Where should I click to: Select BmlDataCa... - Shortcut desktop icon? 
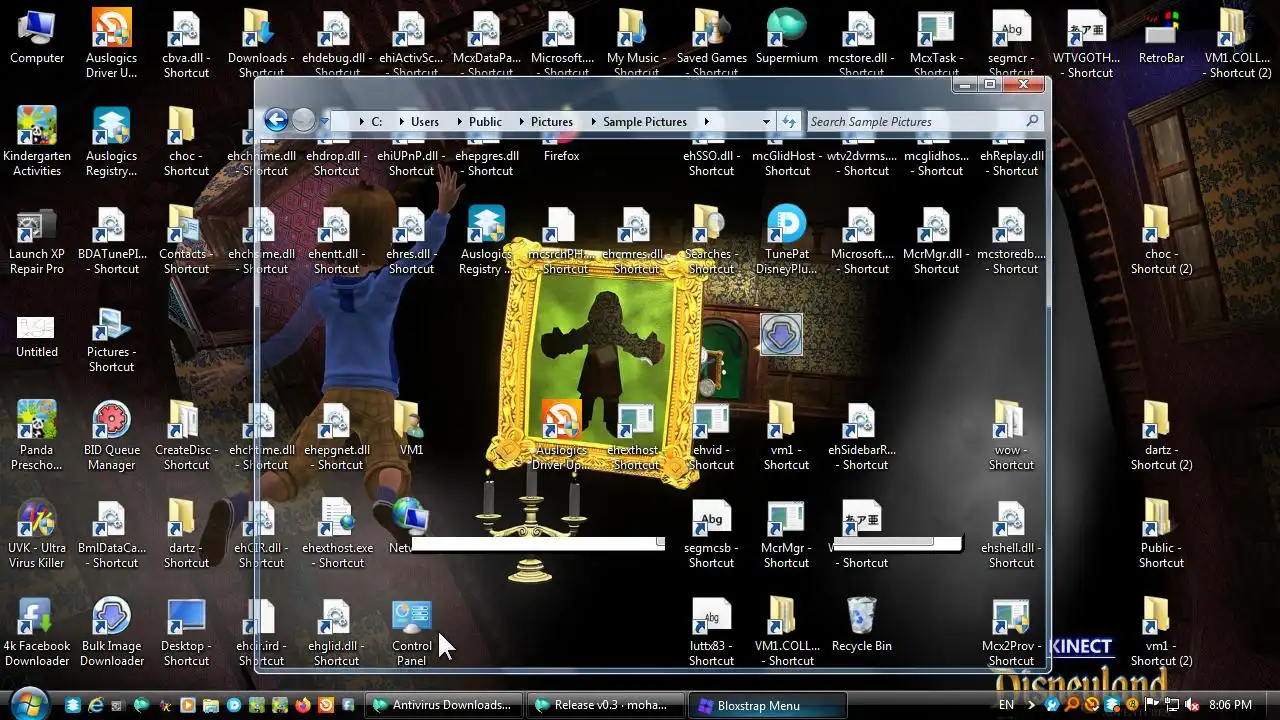pyautogui.click(x=111, y=535)
